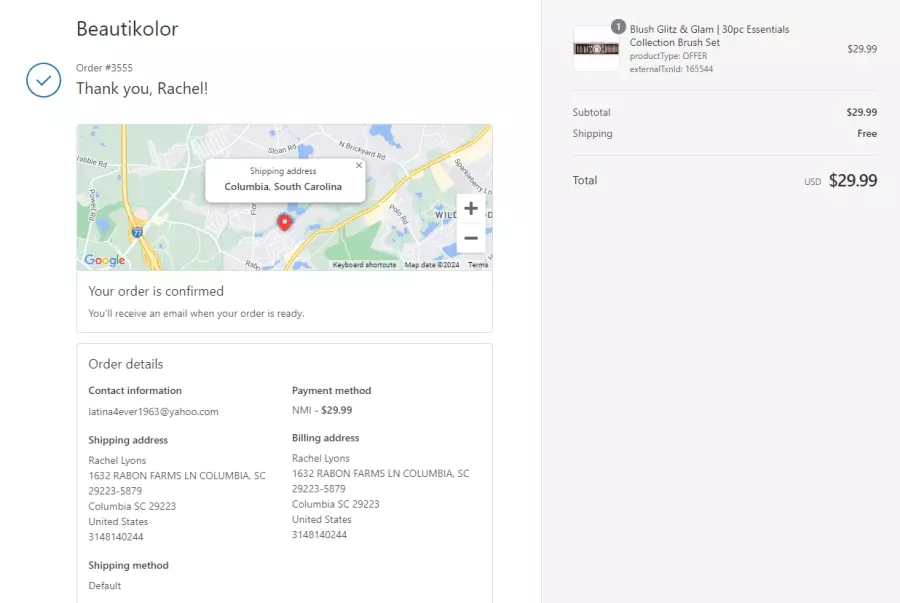900x603 pixels.
Task: Open the brush set product thumbnail
Action: coord(596,49)
